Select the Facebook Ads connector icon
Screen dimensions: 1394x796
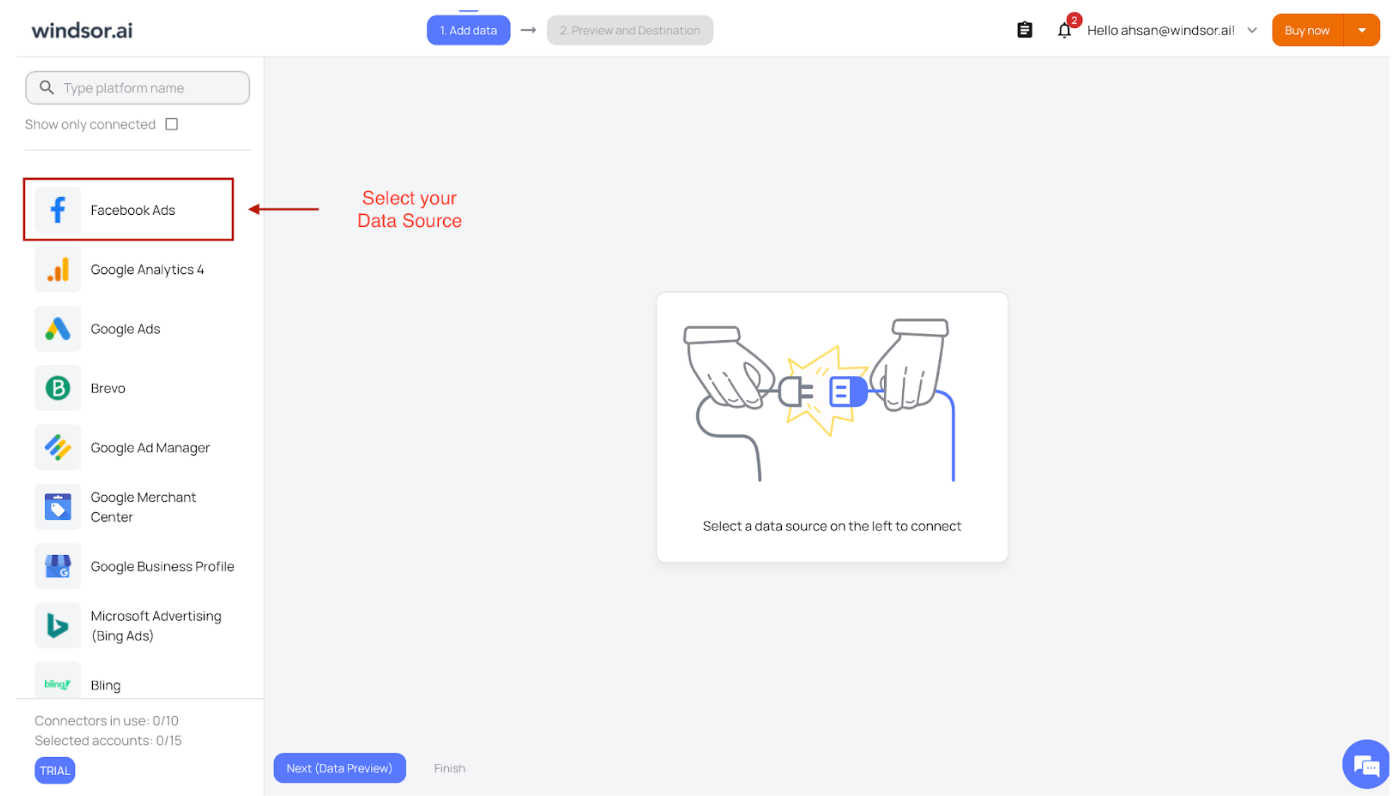[x=58, y=210]
